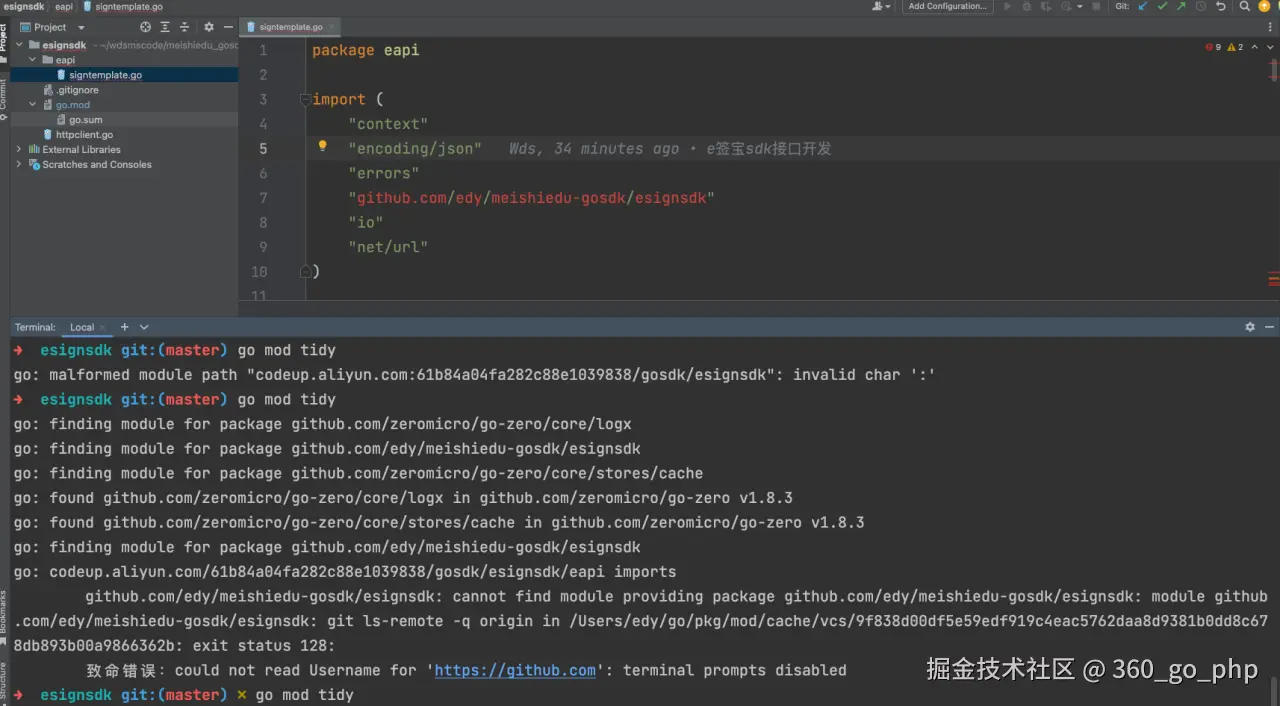Viewport: 1280px width, 706px height.
Task: Collapse the esignsdk root folder
Action: (19, 45)
